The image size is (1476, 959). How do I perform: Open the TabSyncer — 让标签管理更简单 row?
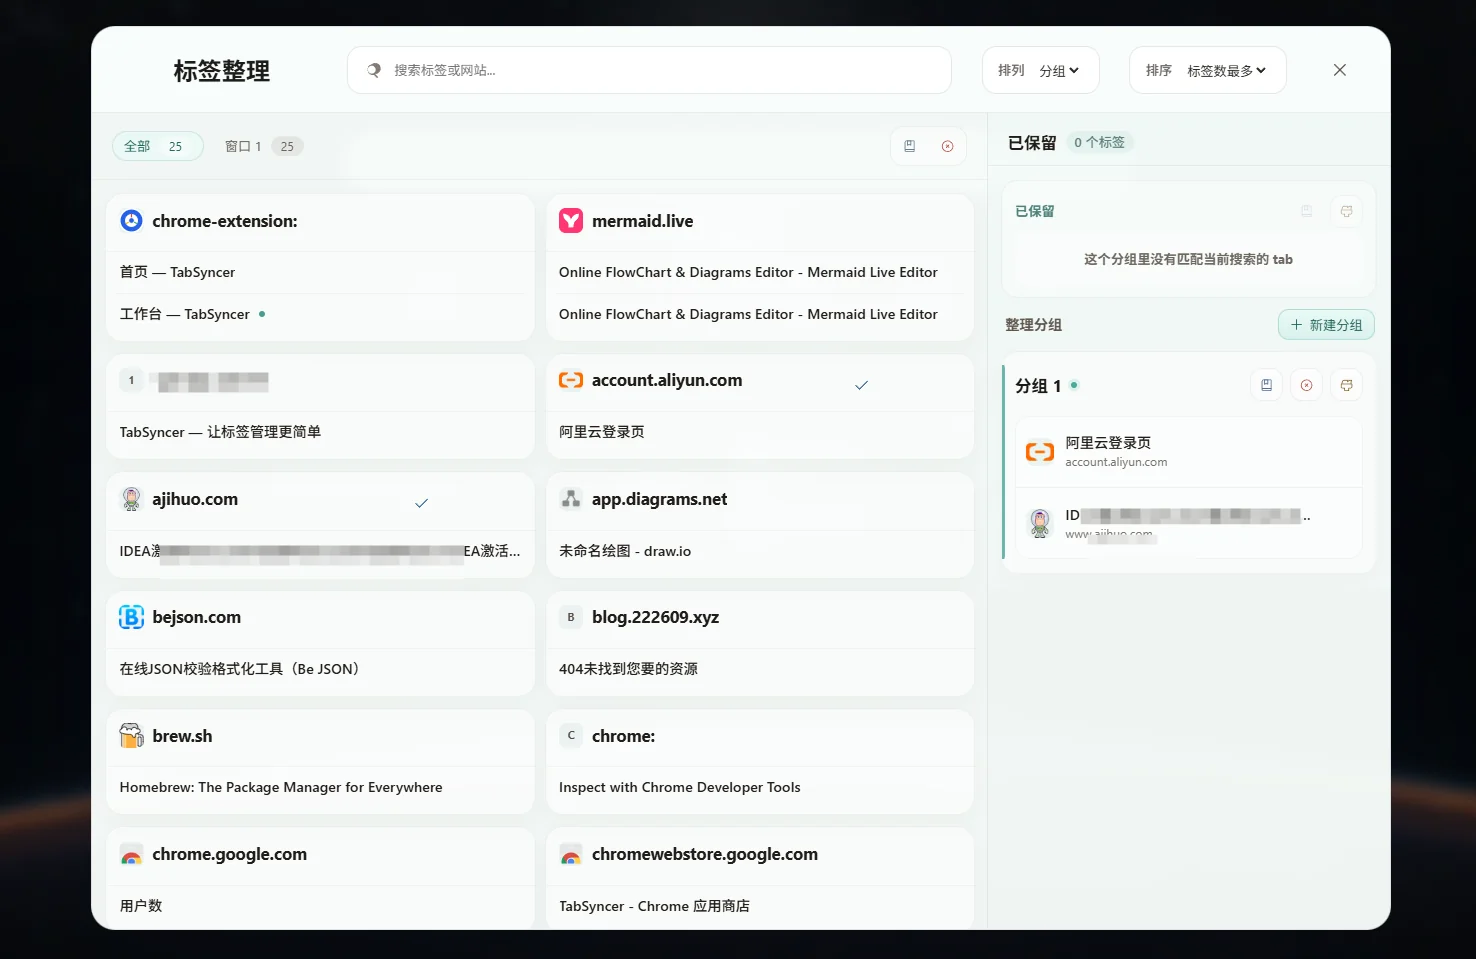320,432
